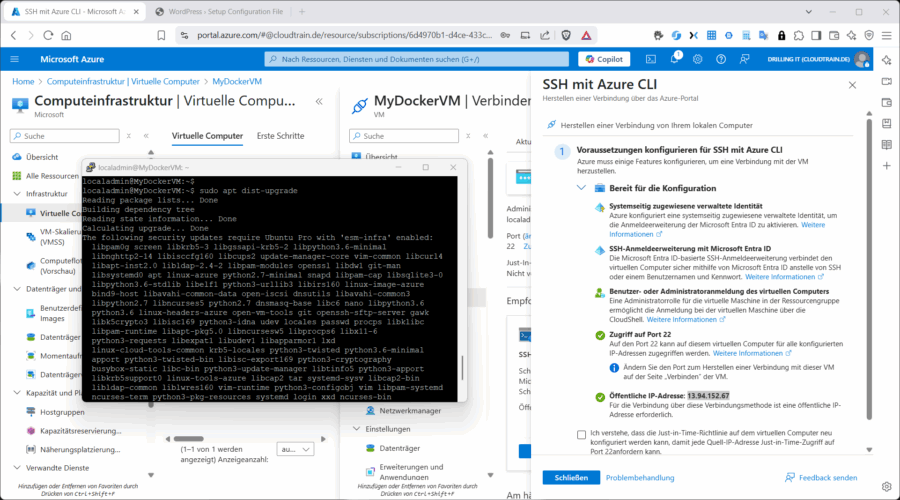Collapse the Kapazität und Platzierung section
The width and height of the screenshot is (900, 500).
(x=17, y=393)
